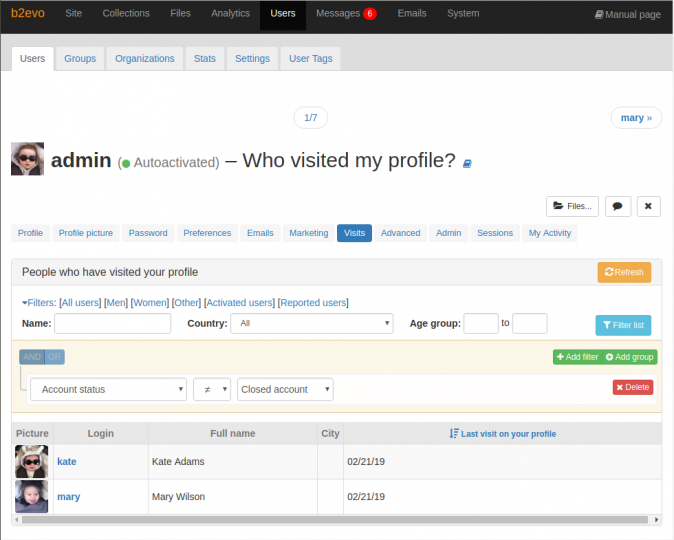Open the Site menu
Viewport: 674px width, 540px height.
click(x=74, y=13)
